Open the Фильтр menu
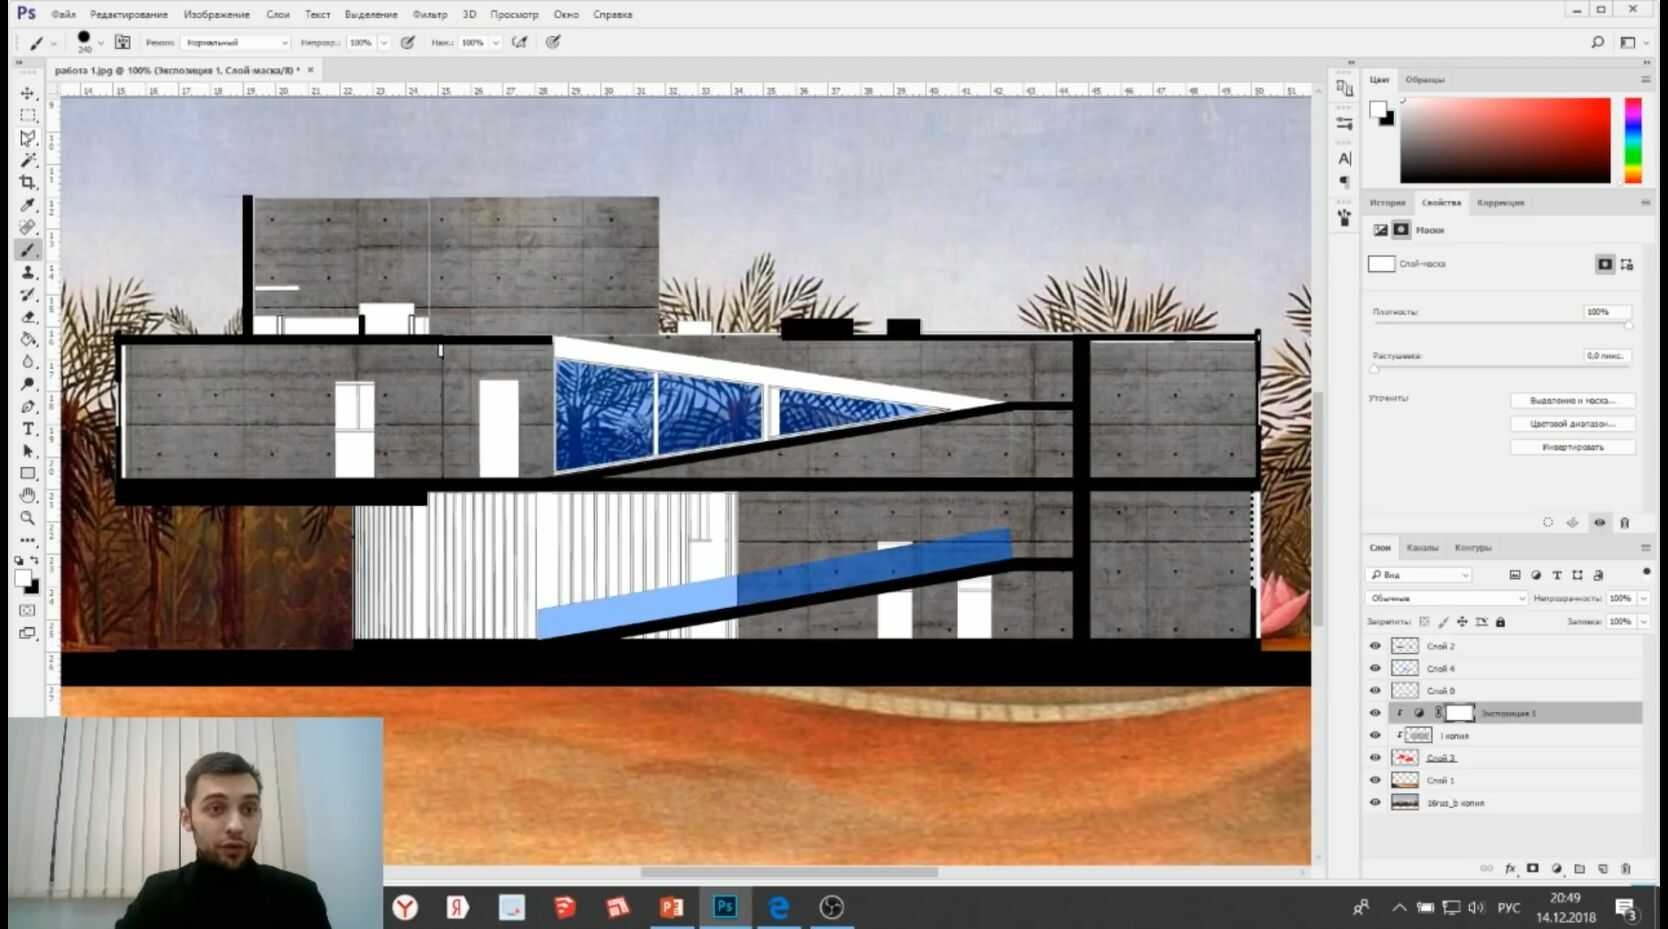 430,15
